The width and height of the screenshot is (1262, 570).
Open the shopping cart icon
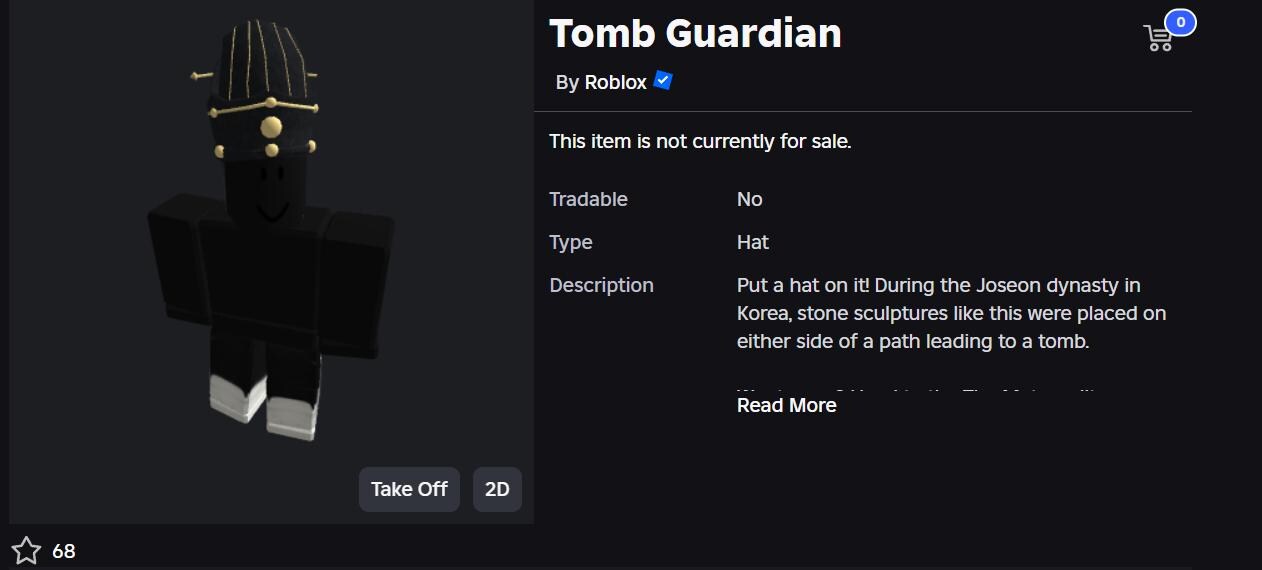pyautogui.click(x=1158, y=38)
